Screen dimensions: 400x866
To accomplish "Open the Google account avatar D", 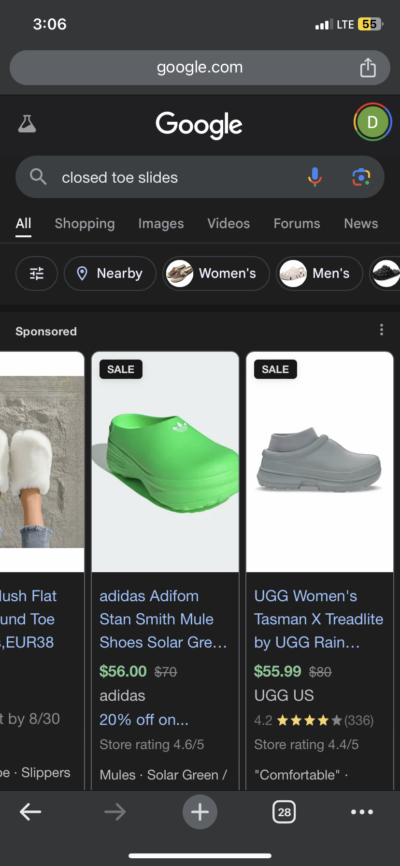I will coord(372,122).
